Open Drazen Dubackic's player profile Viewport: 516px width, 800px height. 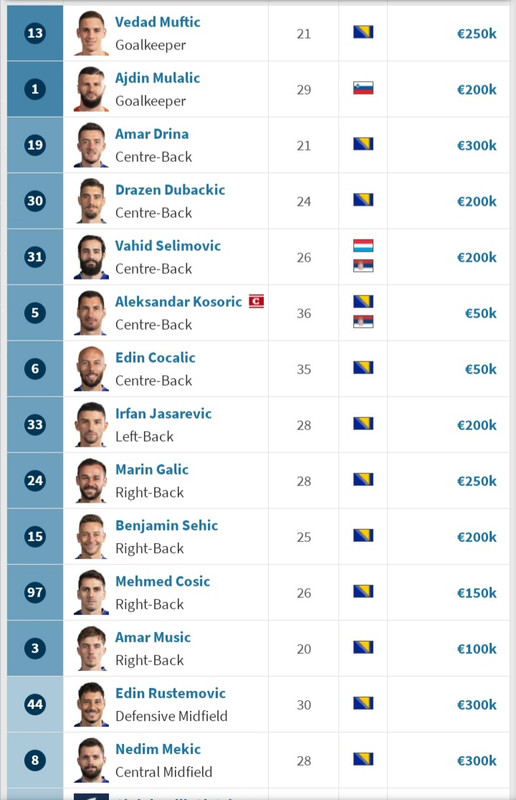coord(170,190)
